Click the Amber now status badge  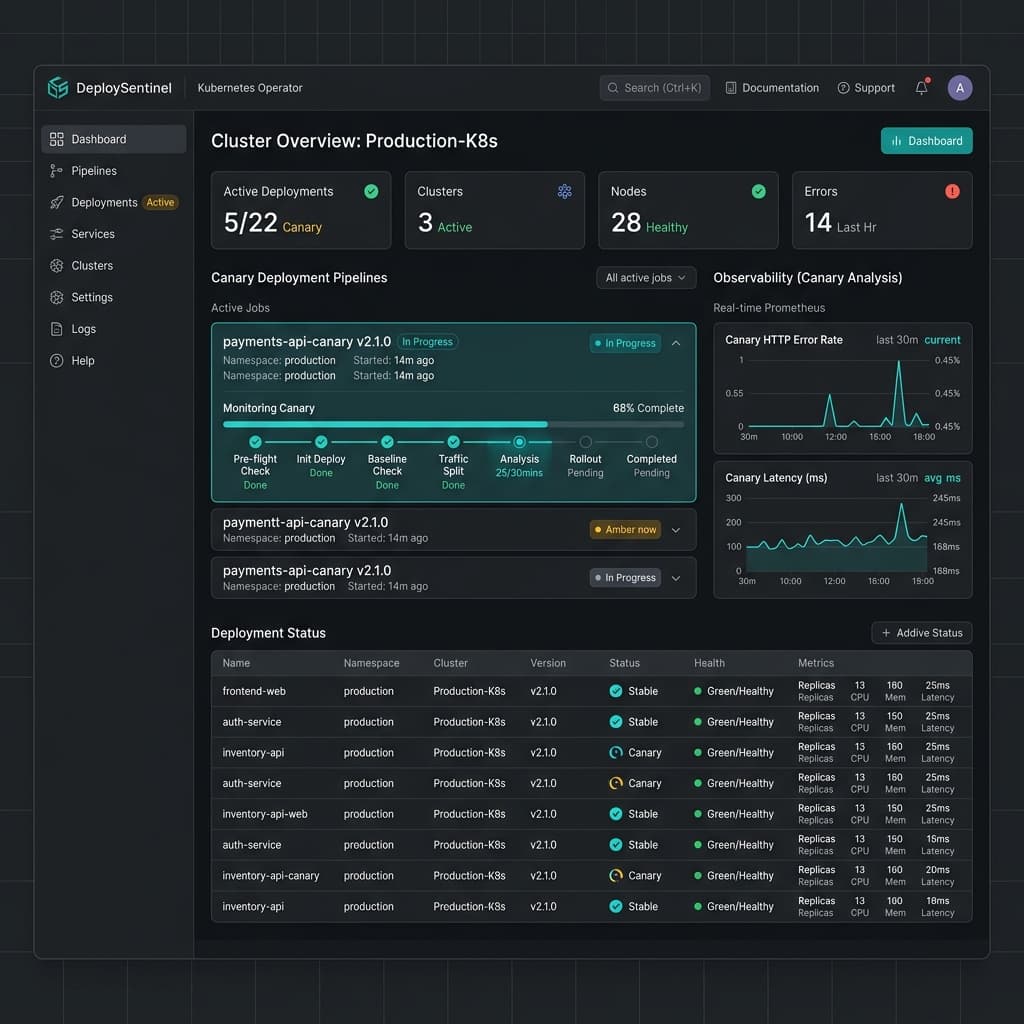tap(625, 530)
